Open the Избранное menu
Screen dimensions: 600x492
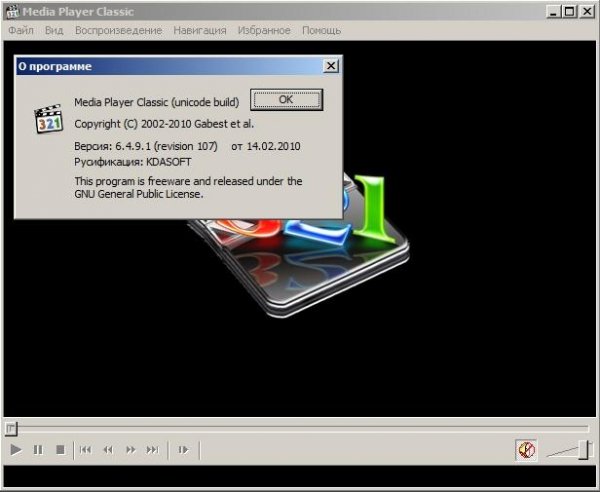pos(264,30)
